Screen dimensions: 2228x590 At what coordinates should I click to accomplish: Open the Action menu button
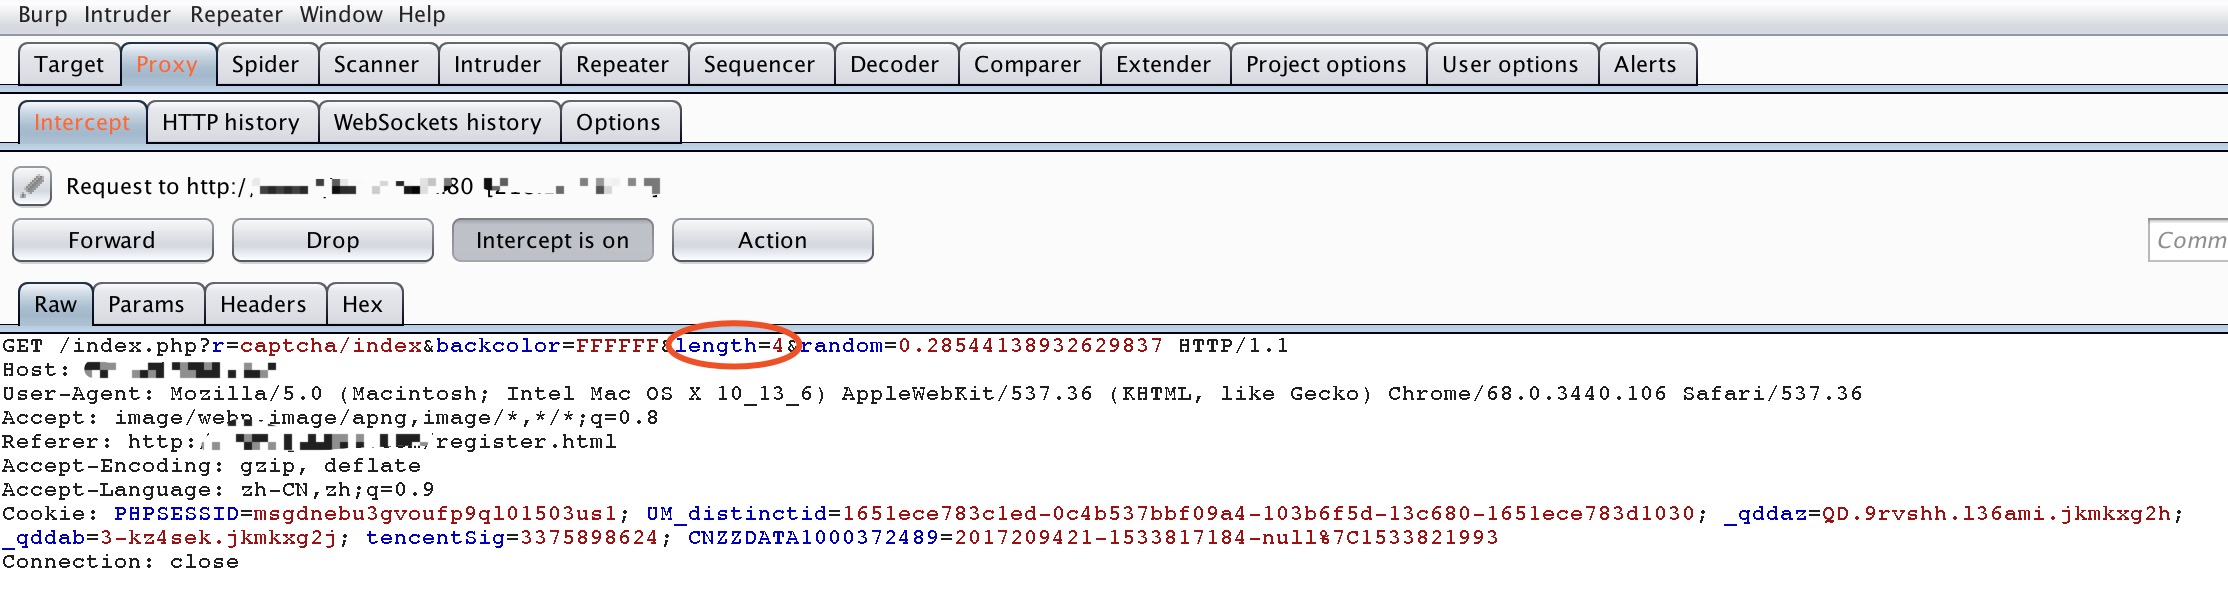click(772, 240)
